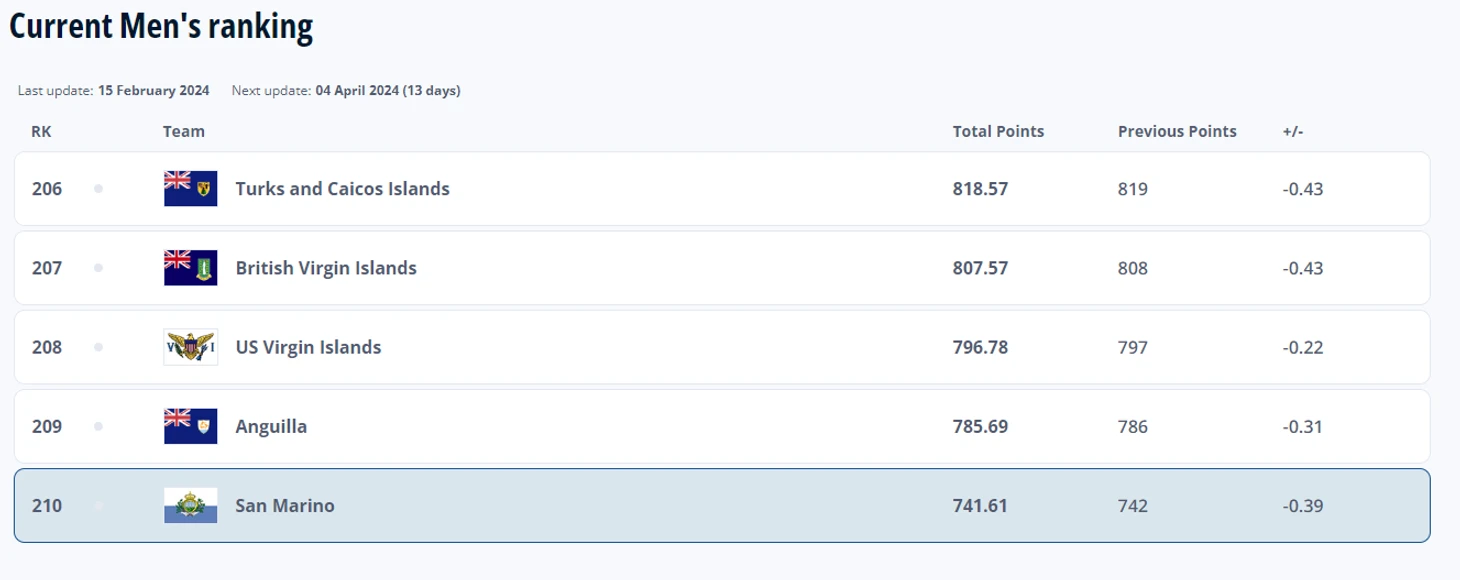Click the Current Men's ranking heading

click(x=161, y=27)
